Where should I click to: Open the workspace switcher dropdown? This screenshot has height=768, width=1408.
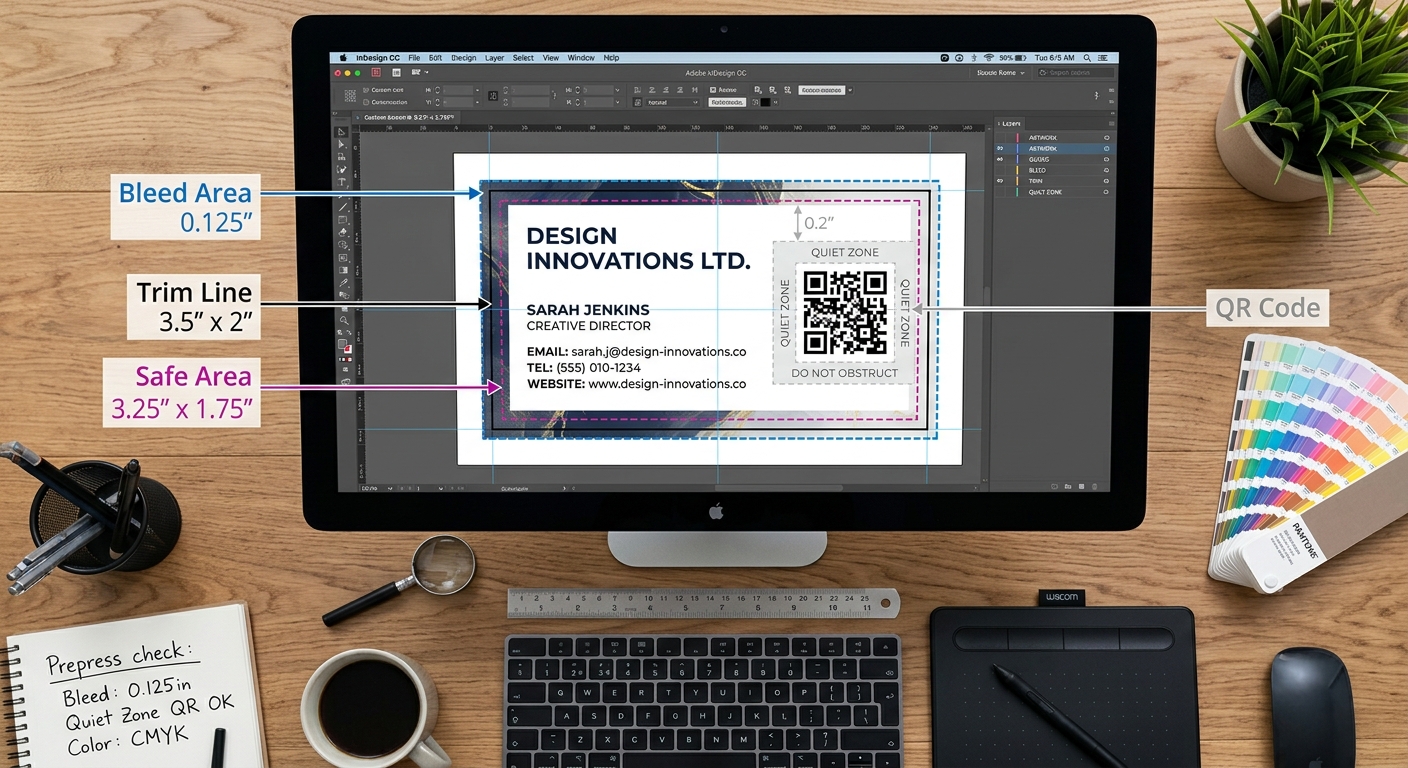[x=1000, y=73]
